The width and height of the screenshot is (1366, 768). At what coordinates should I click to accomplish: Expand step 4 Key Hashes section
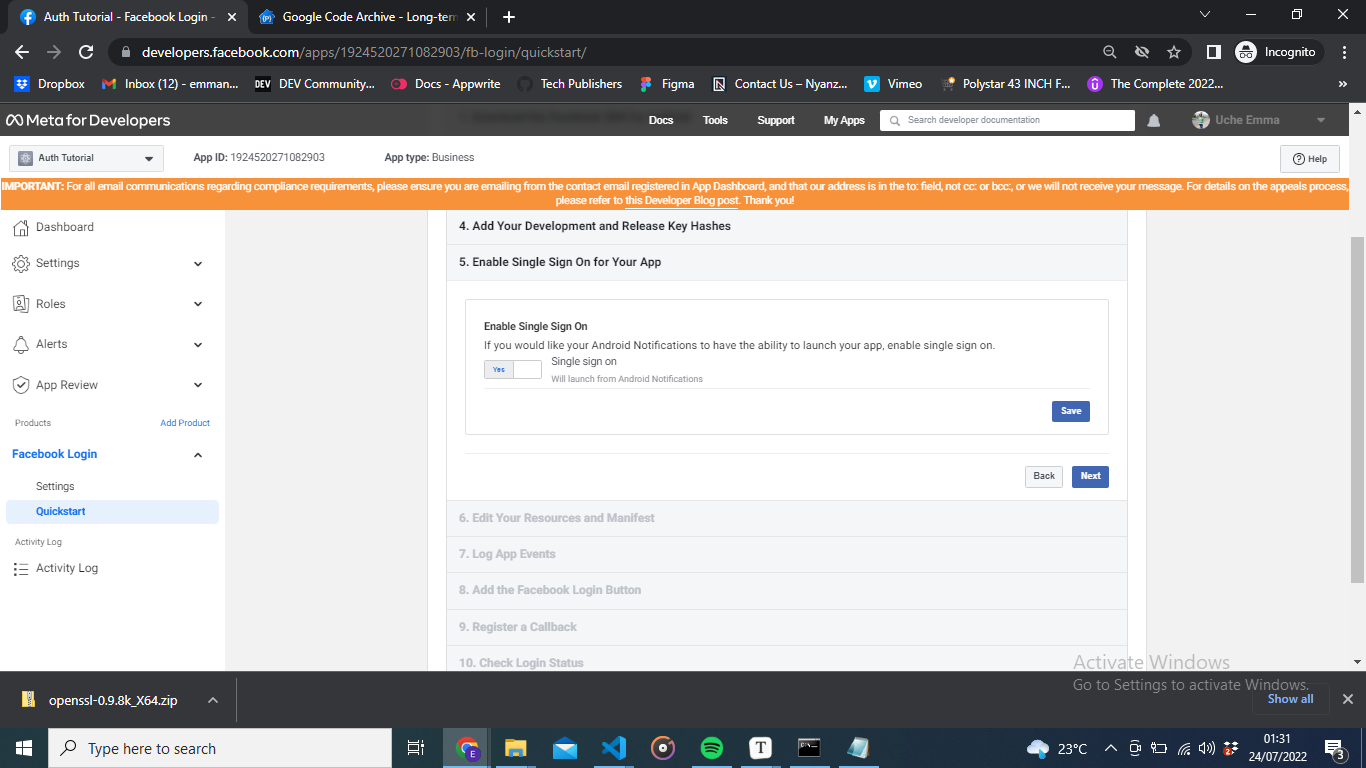pyautogui.click(x=787, y=226)
